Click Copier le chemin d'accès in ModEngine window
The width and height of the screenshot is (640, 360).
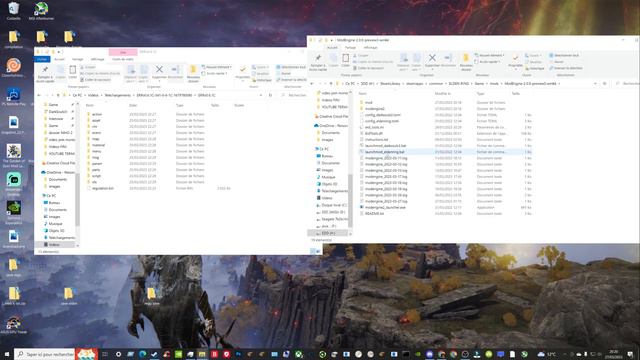(373, 62)
